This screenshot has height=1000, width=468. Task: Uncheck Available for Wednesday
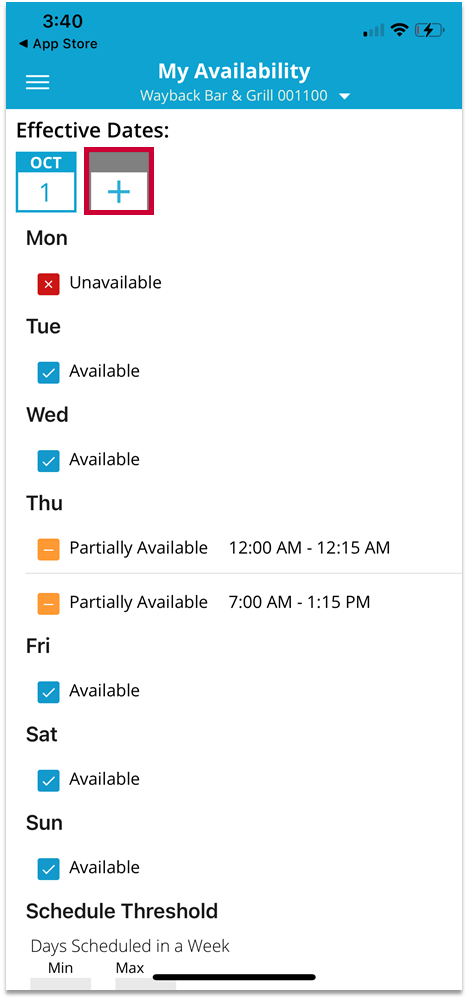(x=48, y=461)
